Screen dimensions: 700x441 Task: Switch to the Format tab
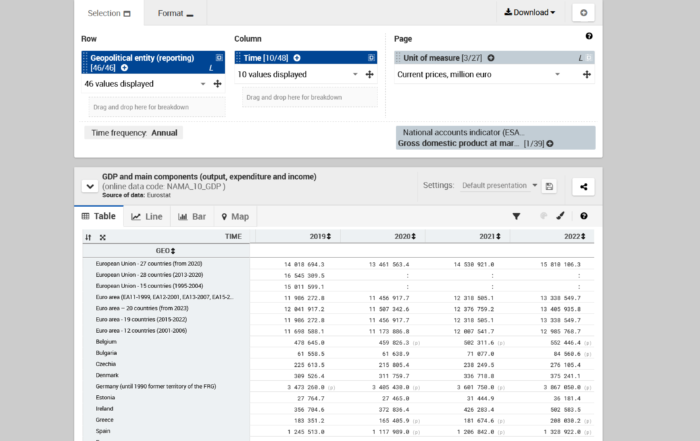(175, 13)
